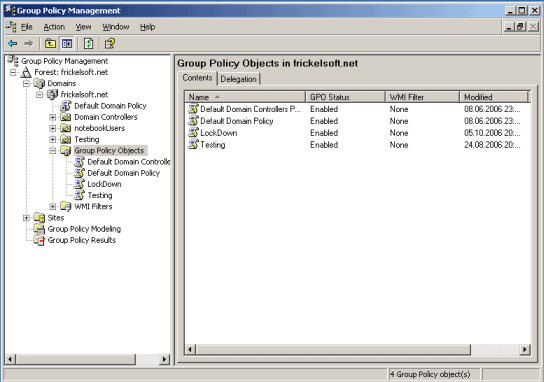Click the Forward arrow toolbar icon
The width and height of the screenshot is (544, 382).
point(28,43)
